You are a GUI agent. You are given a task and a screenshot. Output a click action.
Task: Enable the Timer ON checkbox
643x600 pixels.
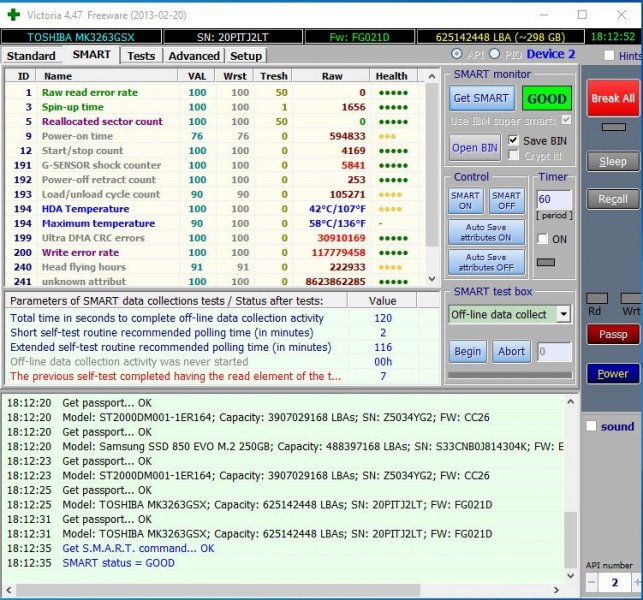[x=543, y=239]
